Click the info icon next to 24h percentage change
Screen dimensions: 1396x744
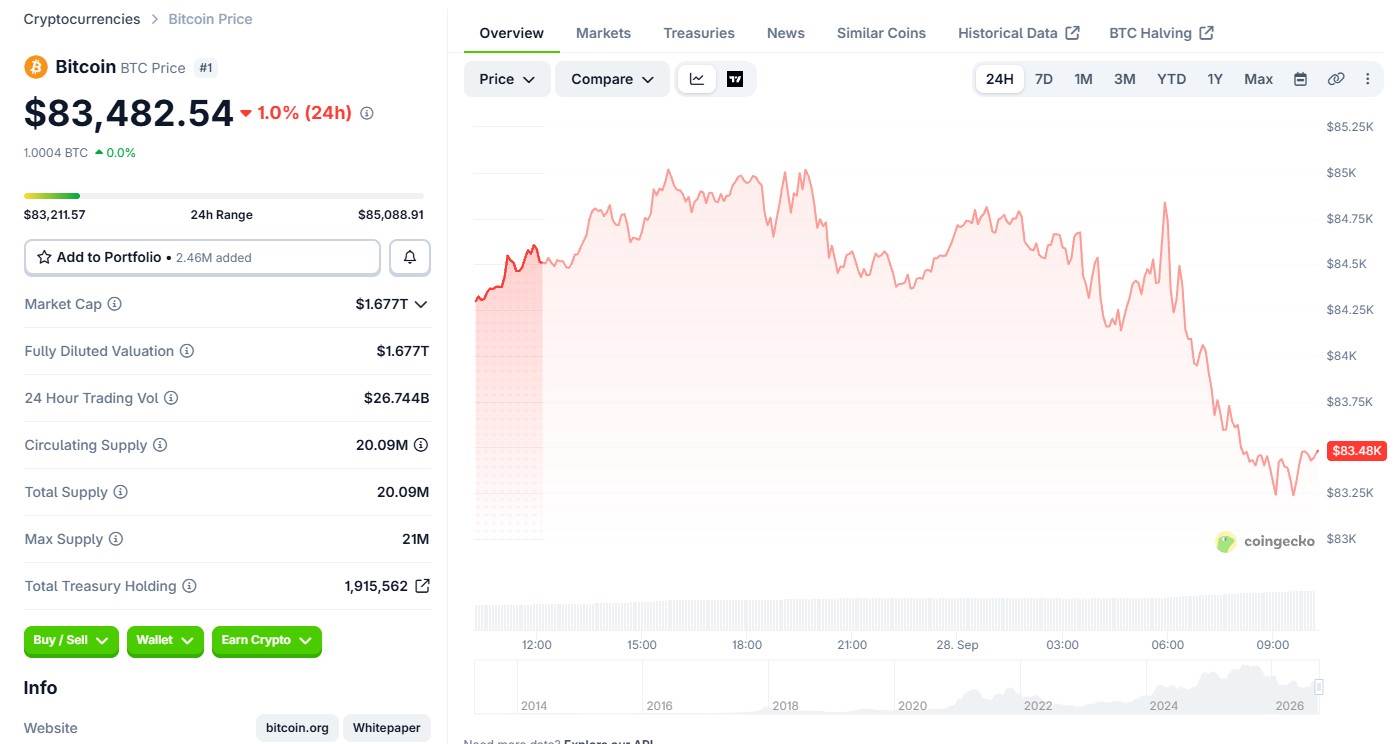[x=367, y=113]
